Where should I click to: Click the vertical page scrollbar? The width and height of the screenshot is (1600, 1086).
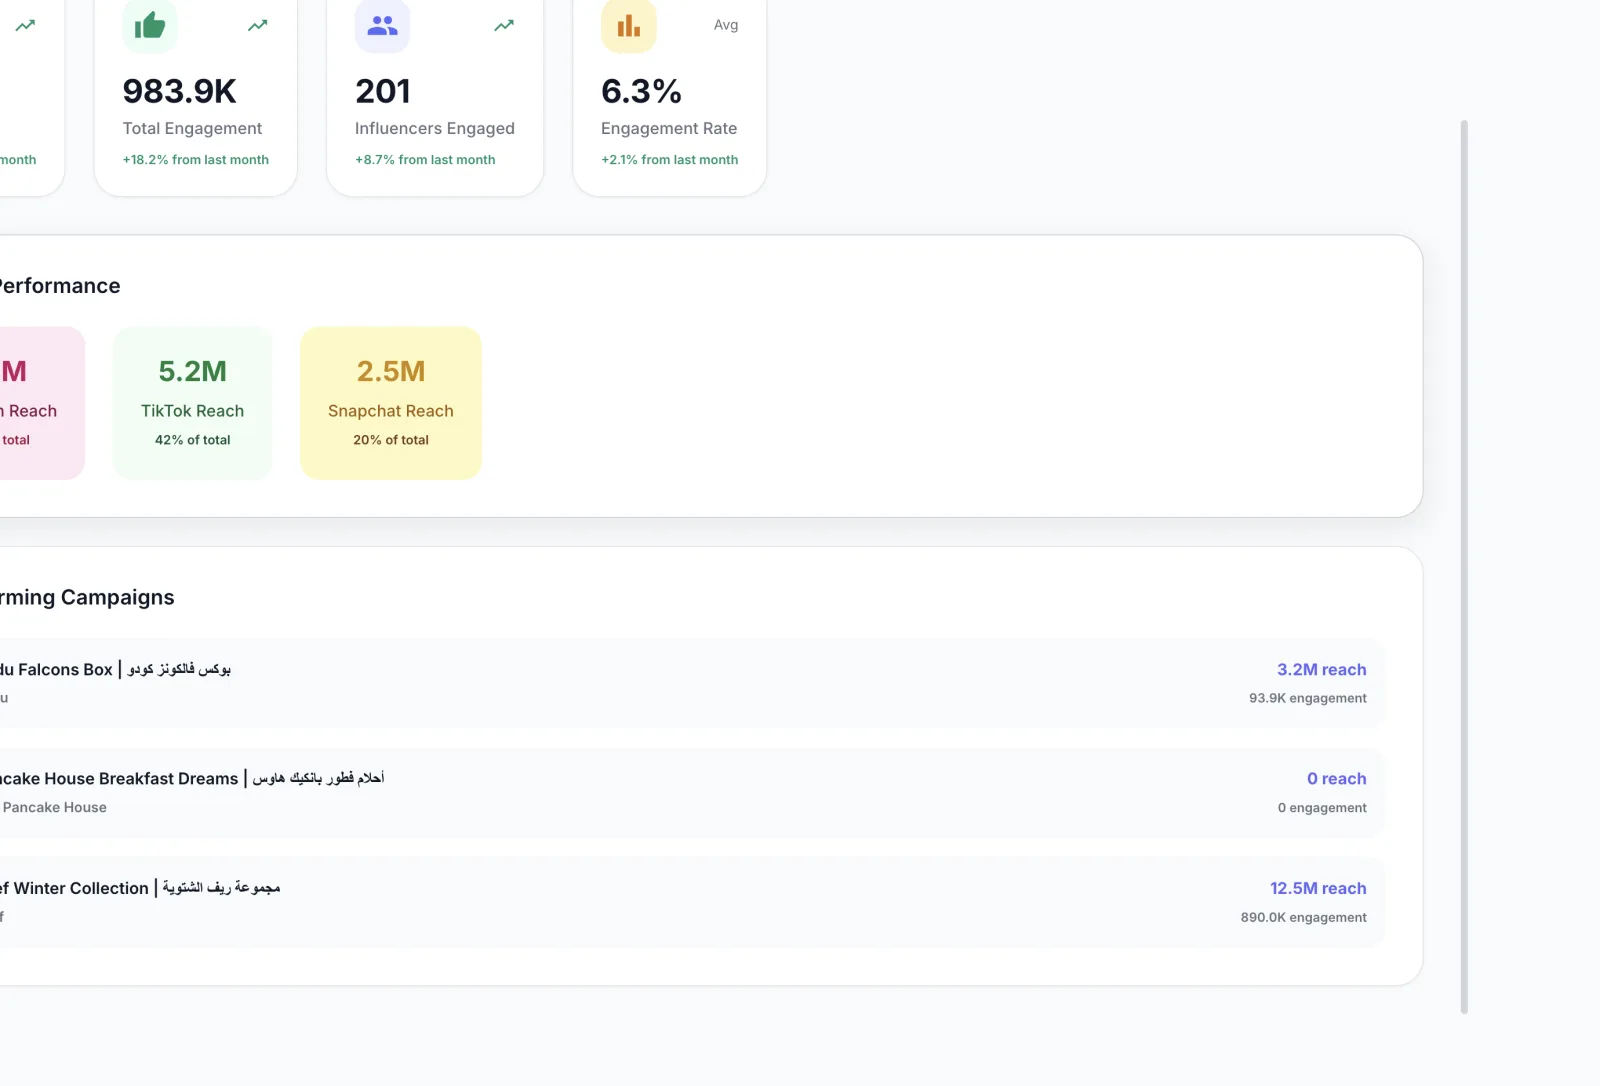tap(1464, 567)
